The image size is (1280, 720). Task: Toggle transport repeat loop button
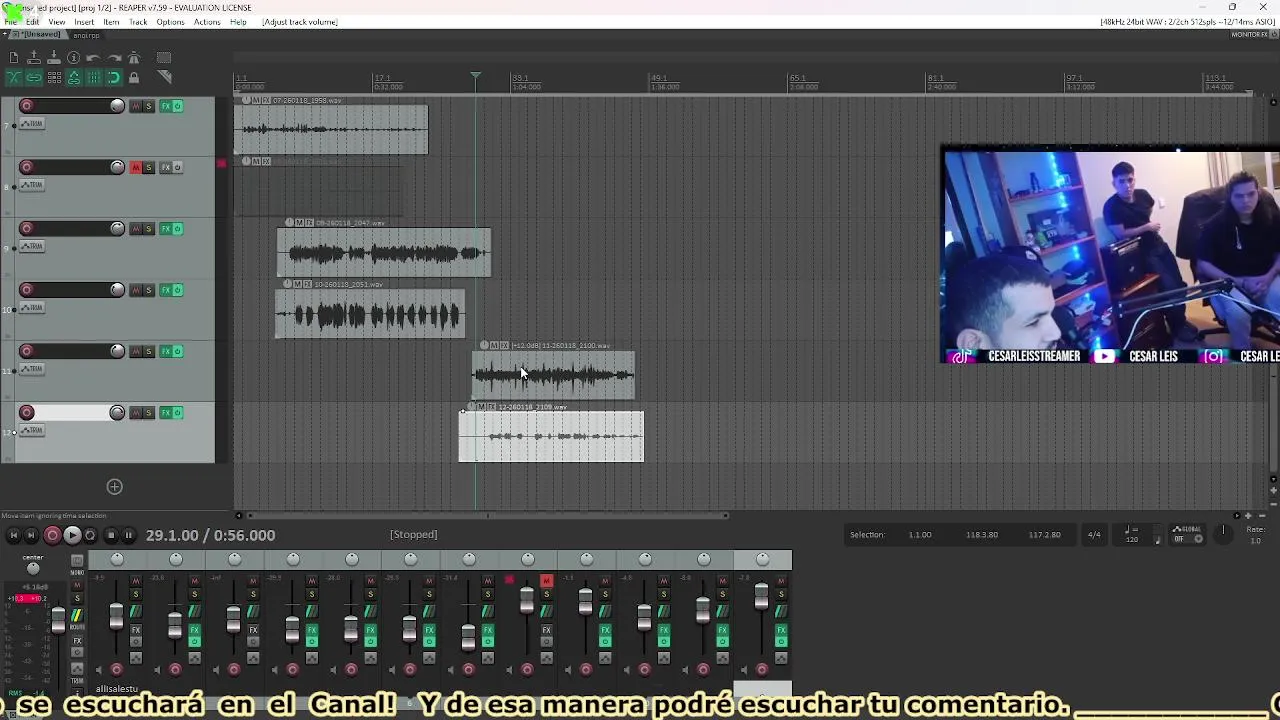[x=90, y=535]
